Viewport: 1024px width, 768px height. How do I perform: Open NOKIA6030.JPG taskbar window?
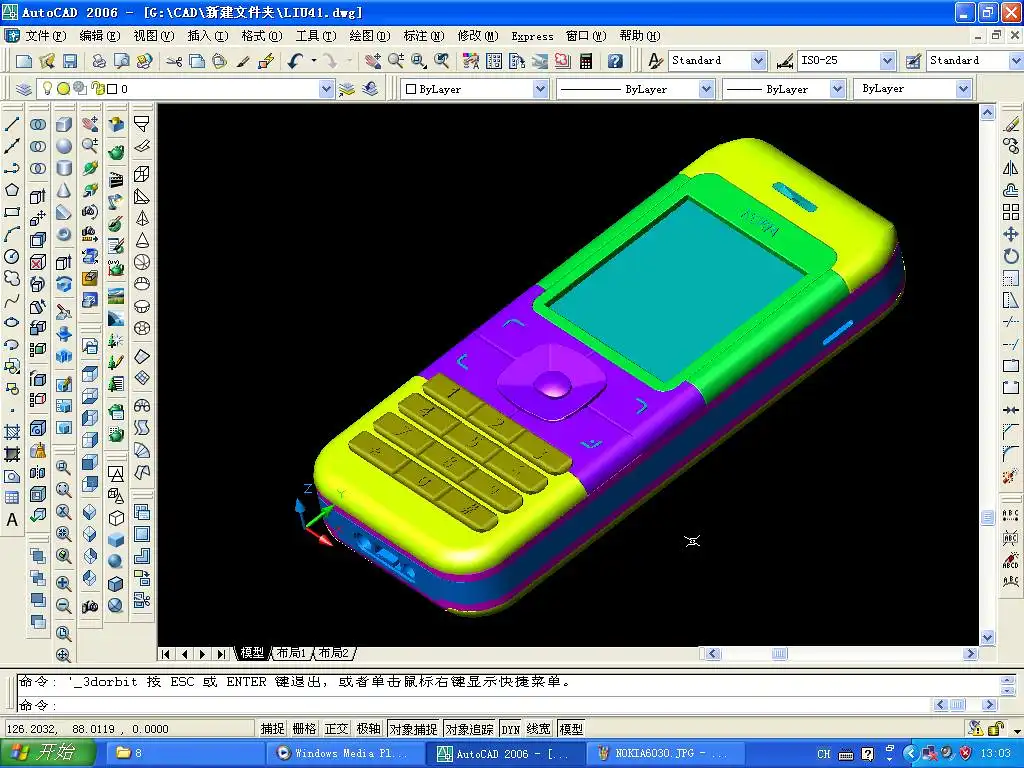pos(664,753)
